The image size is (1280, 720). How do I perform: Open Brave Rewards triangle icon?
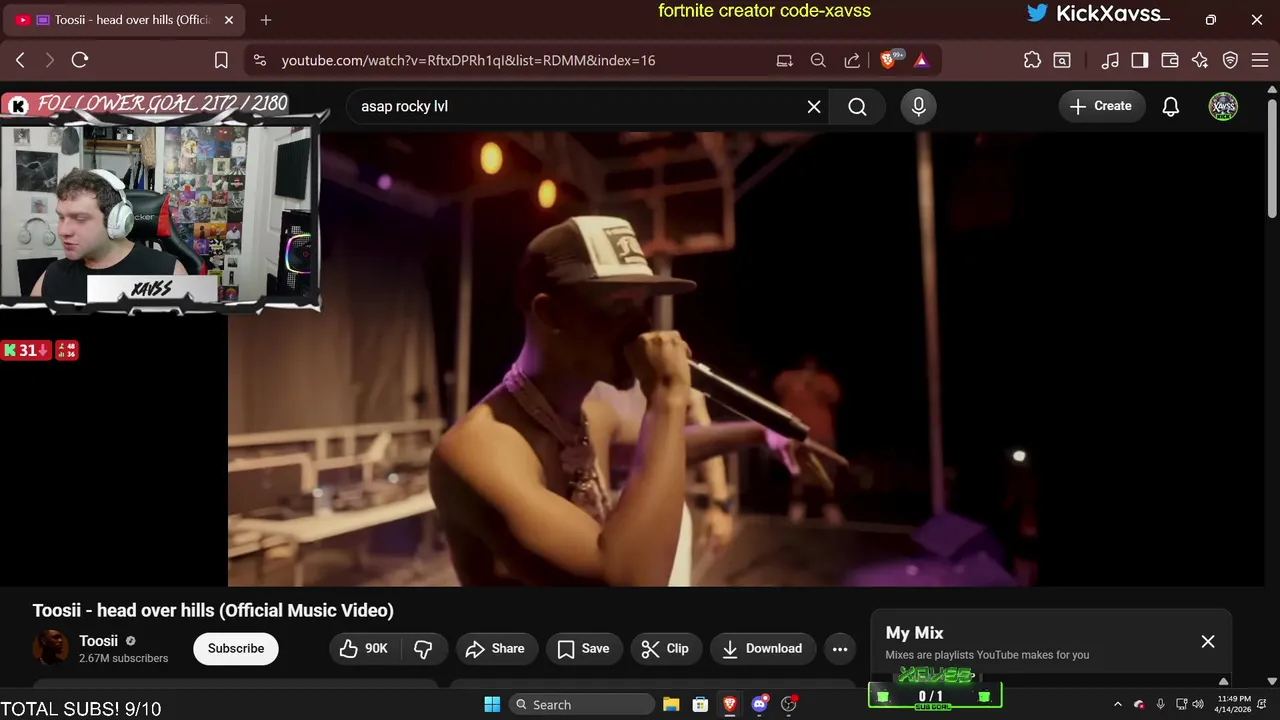pyautogui.click(x=921, y=60)
